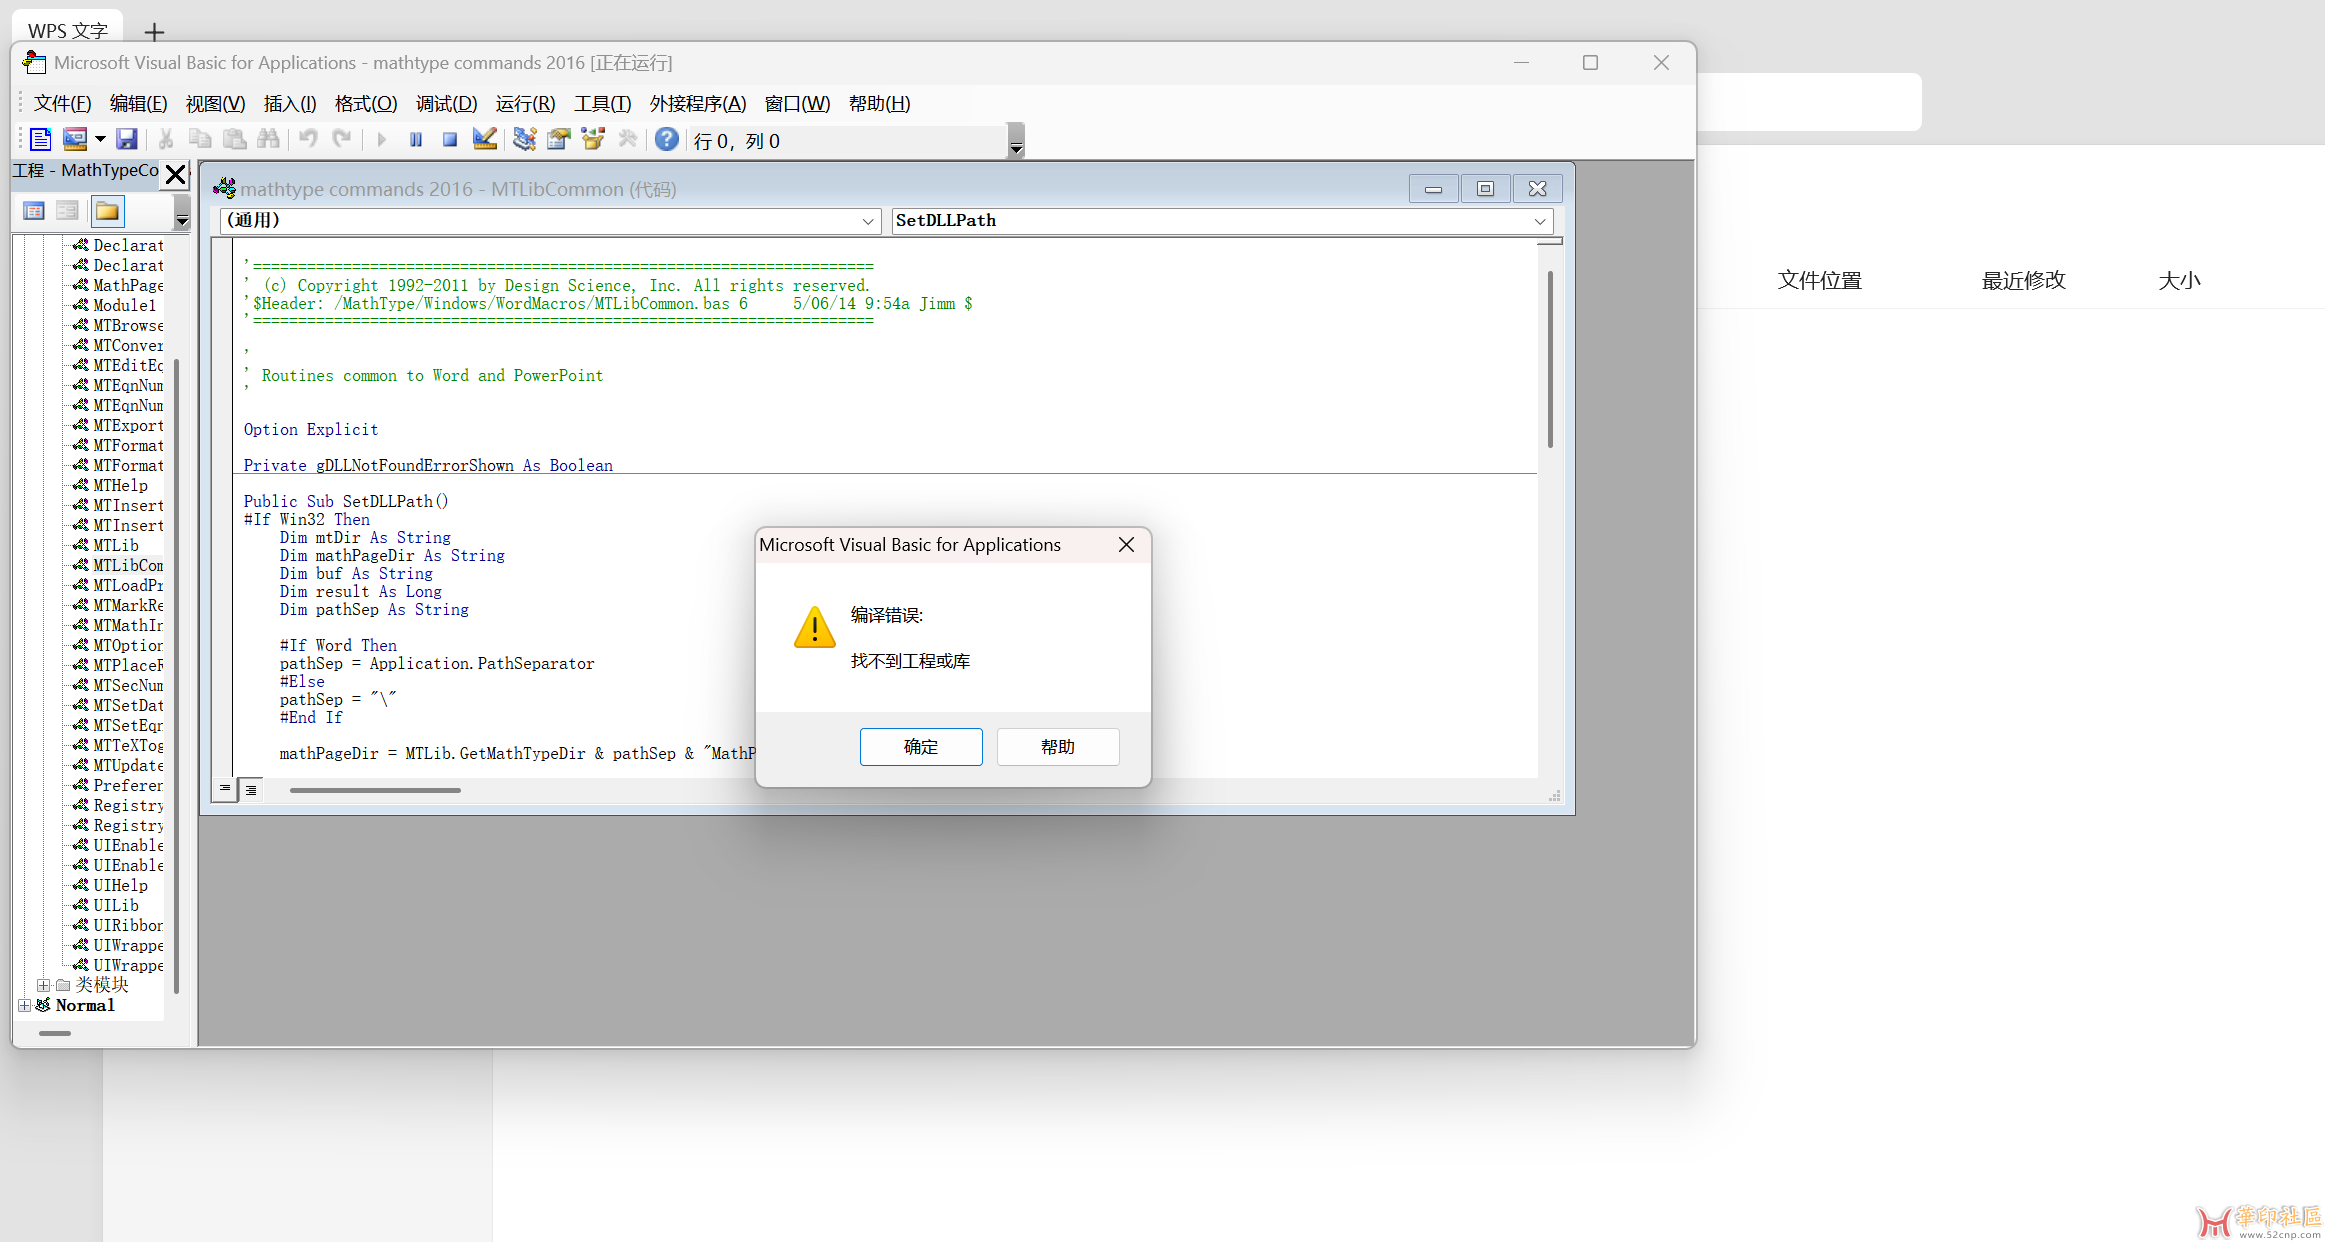Click 帮助 in the compile error dialog
Screen dimensions: 2325x1242
tap(1058, 747)
